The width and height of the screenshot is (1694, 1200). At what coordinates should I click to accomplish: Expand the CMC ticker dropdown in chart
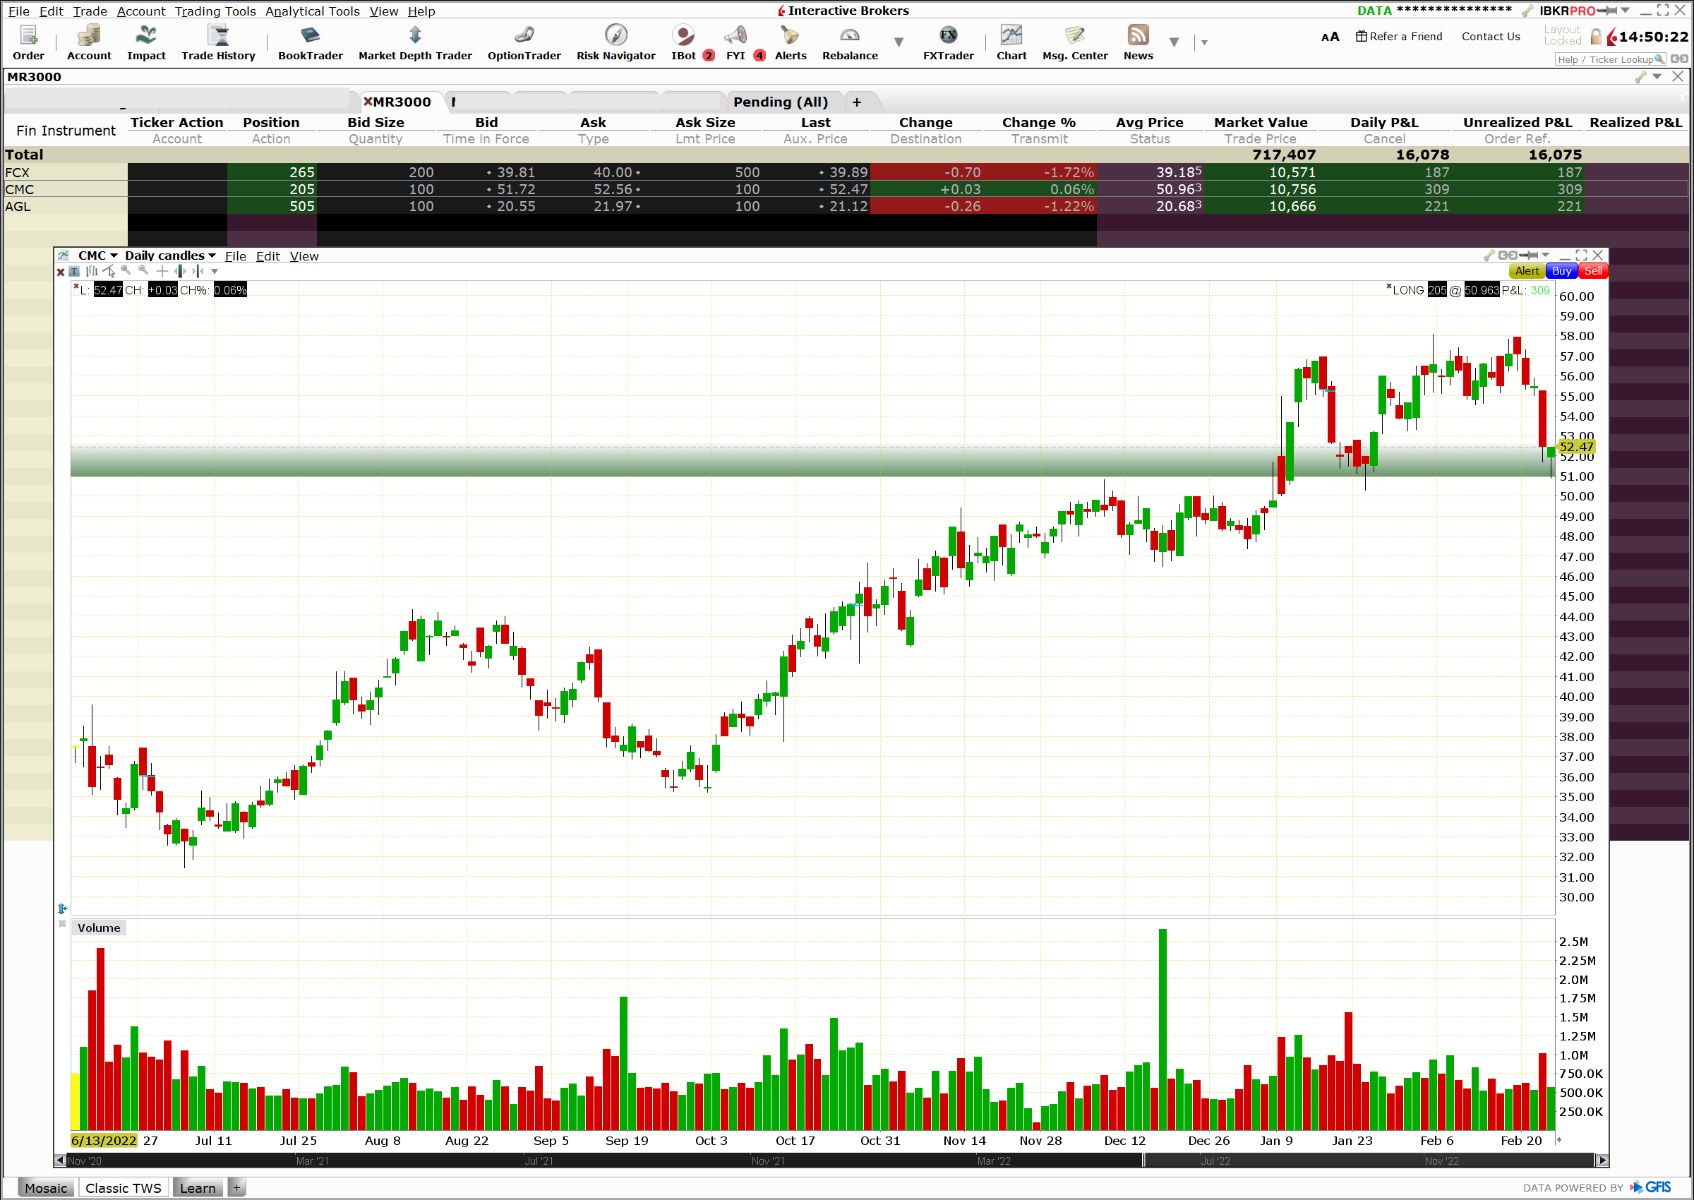pyautogui.click(x=114, y=256)
